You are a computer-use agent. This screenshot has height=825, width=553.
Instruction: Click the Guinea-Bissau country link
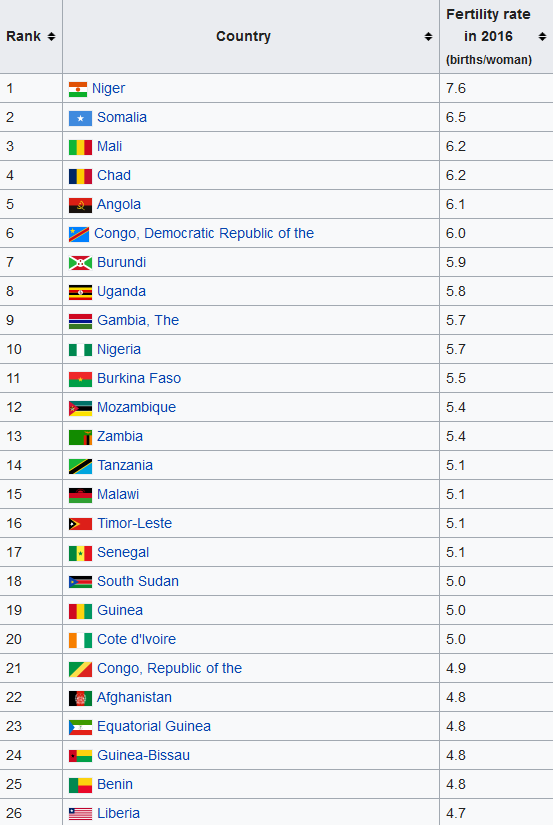click(143, 755)
